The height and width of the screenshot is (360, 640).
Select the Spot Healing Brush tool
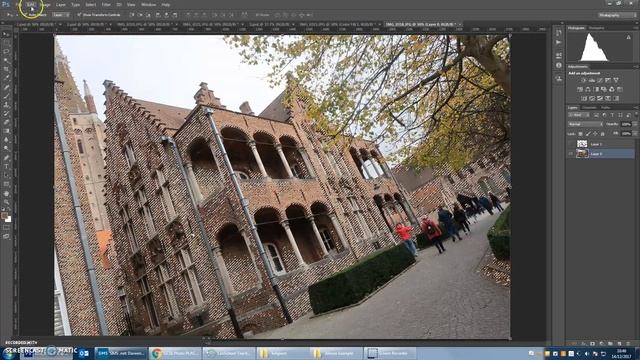pos(6,87)
